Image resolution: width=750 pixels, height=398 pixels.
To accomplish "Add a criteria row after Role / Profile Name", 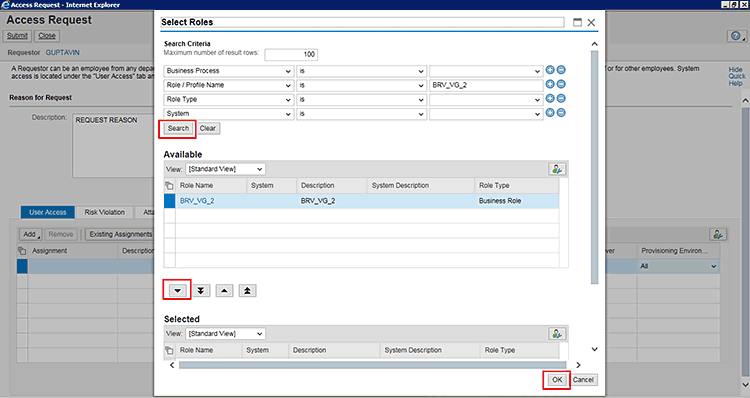I will click(x=550, y=84).
